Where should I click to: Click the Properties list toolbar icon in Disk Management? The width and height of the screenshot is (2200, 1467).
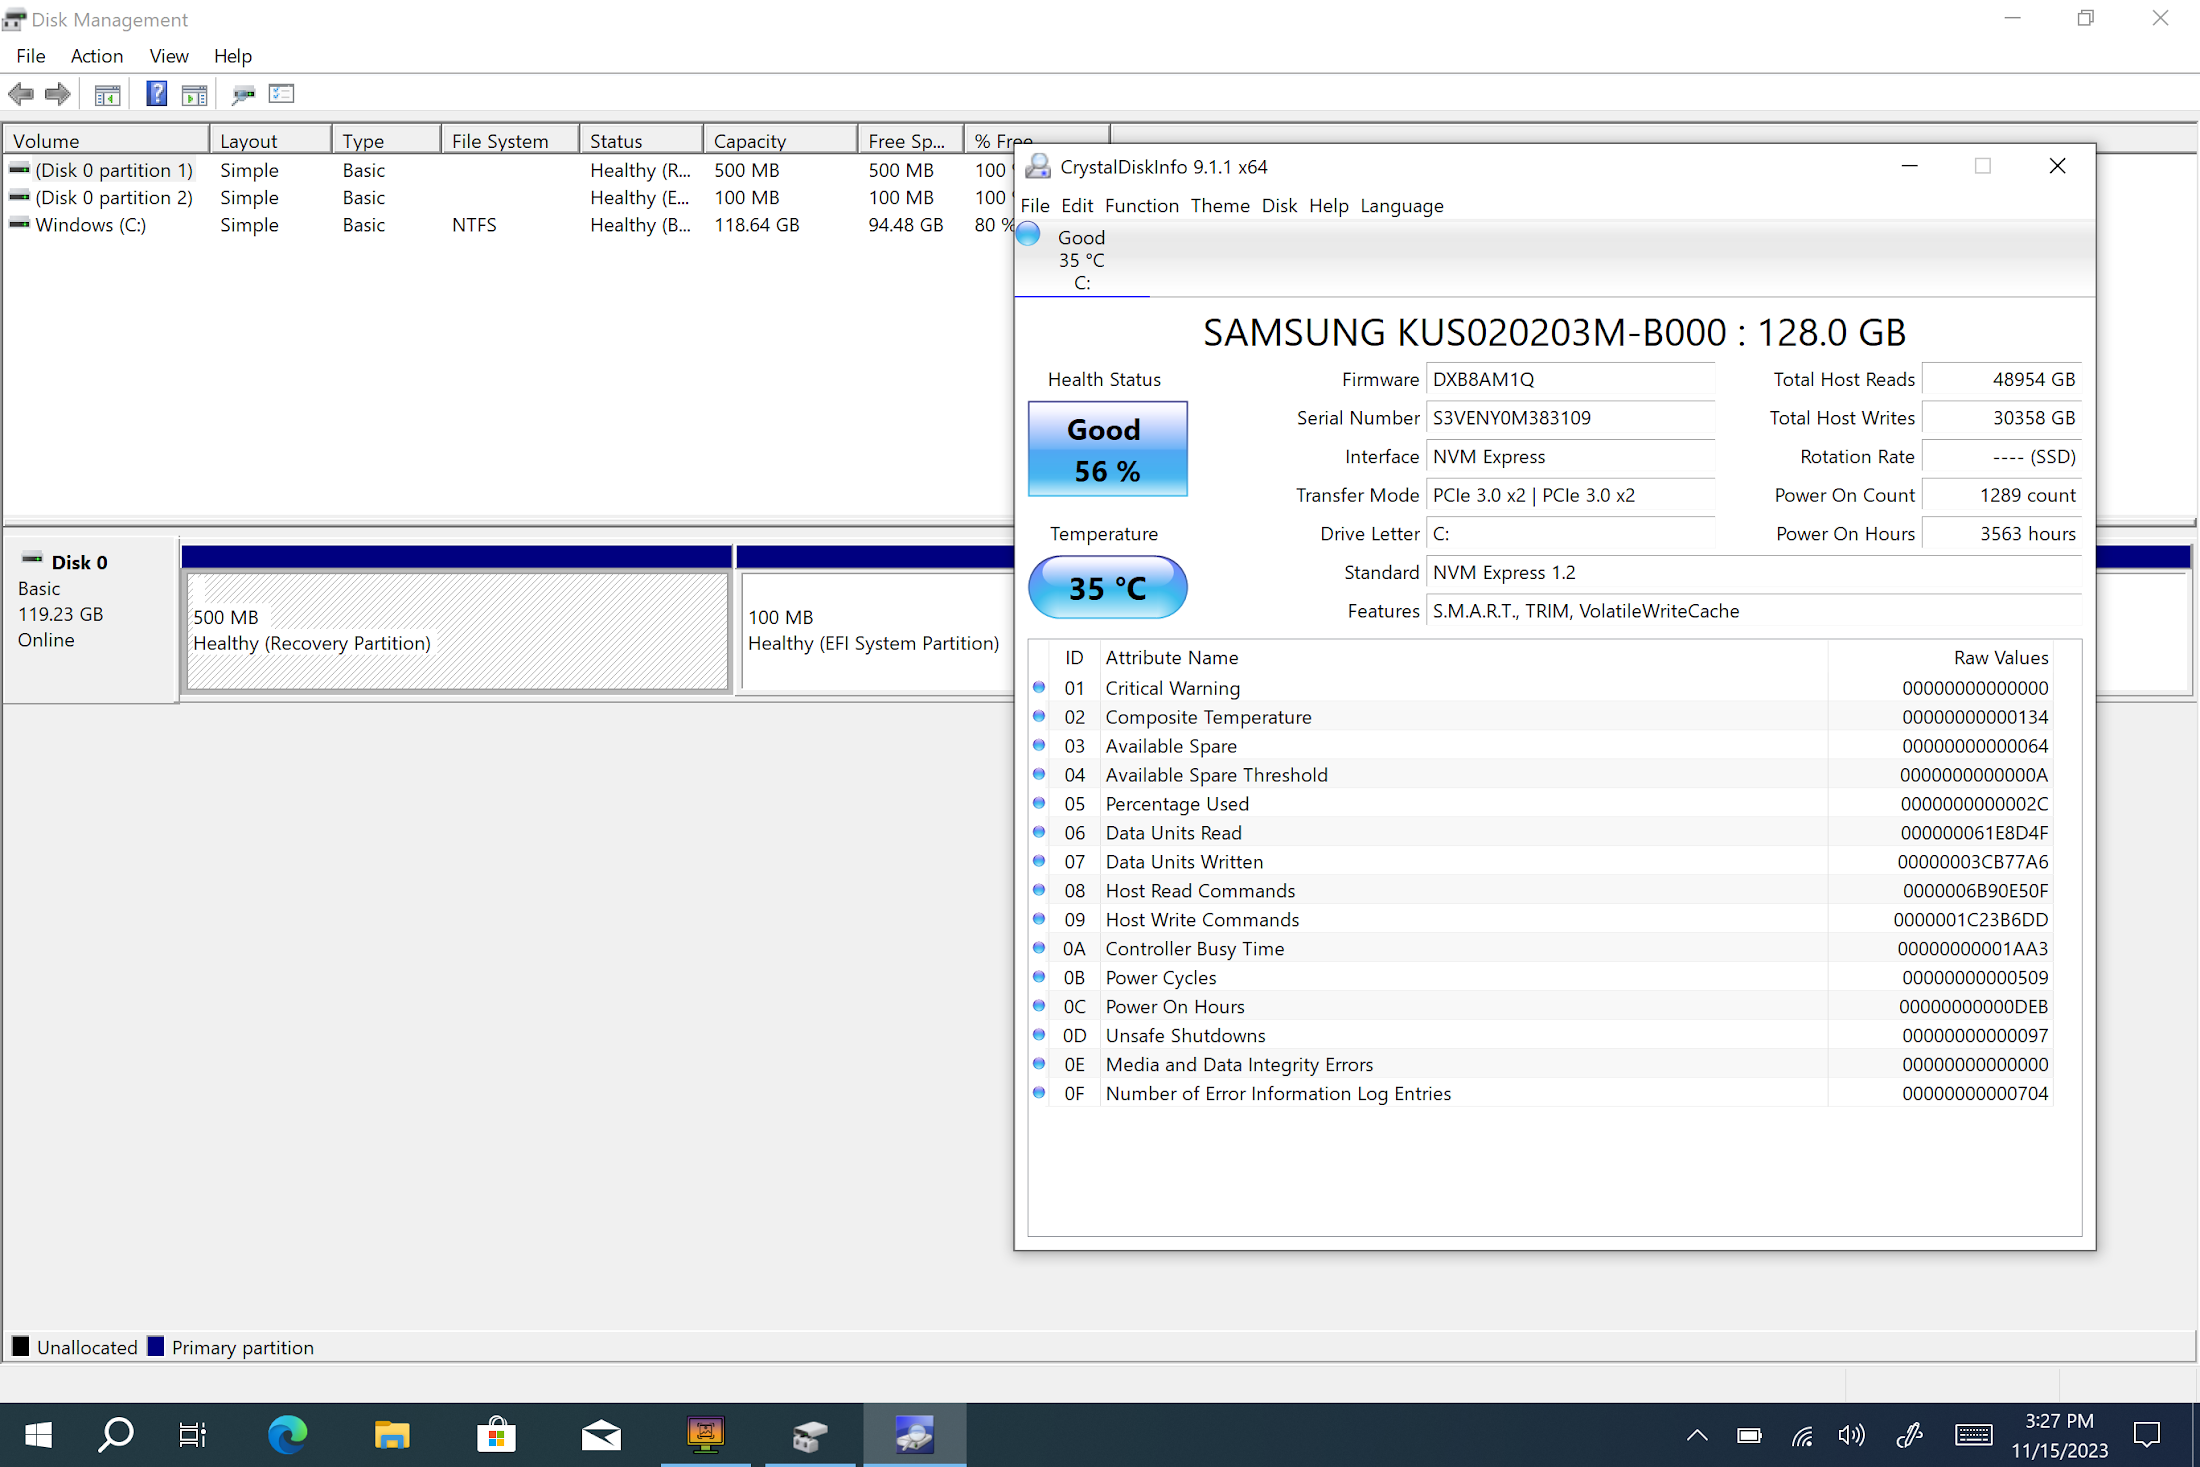pyautogui.click(x=282, y=94)
